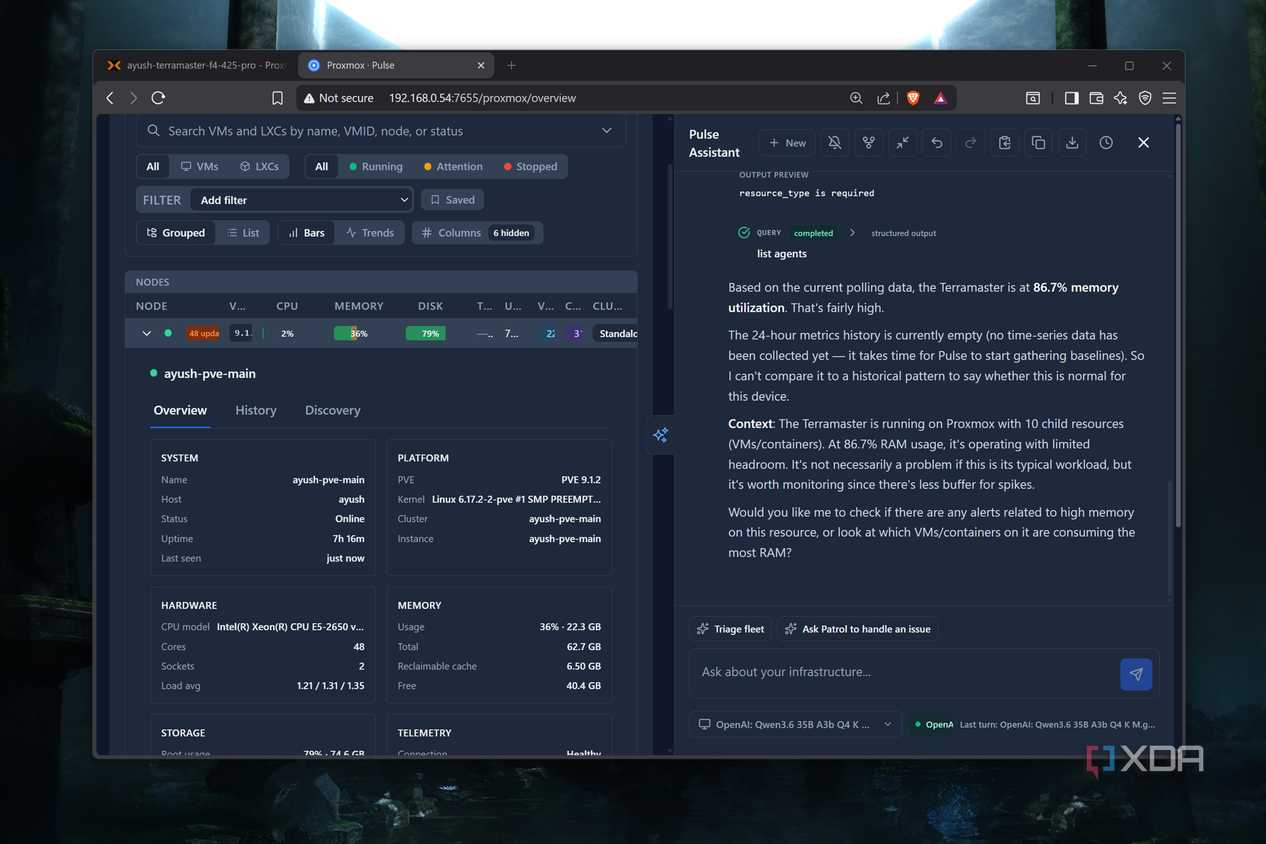Filter by Attention status

[453, 166]
